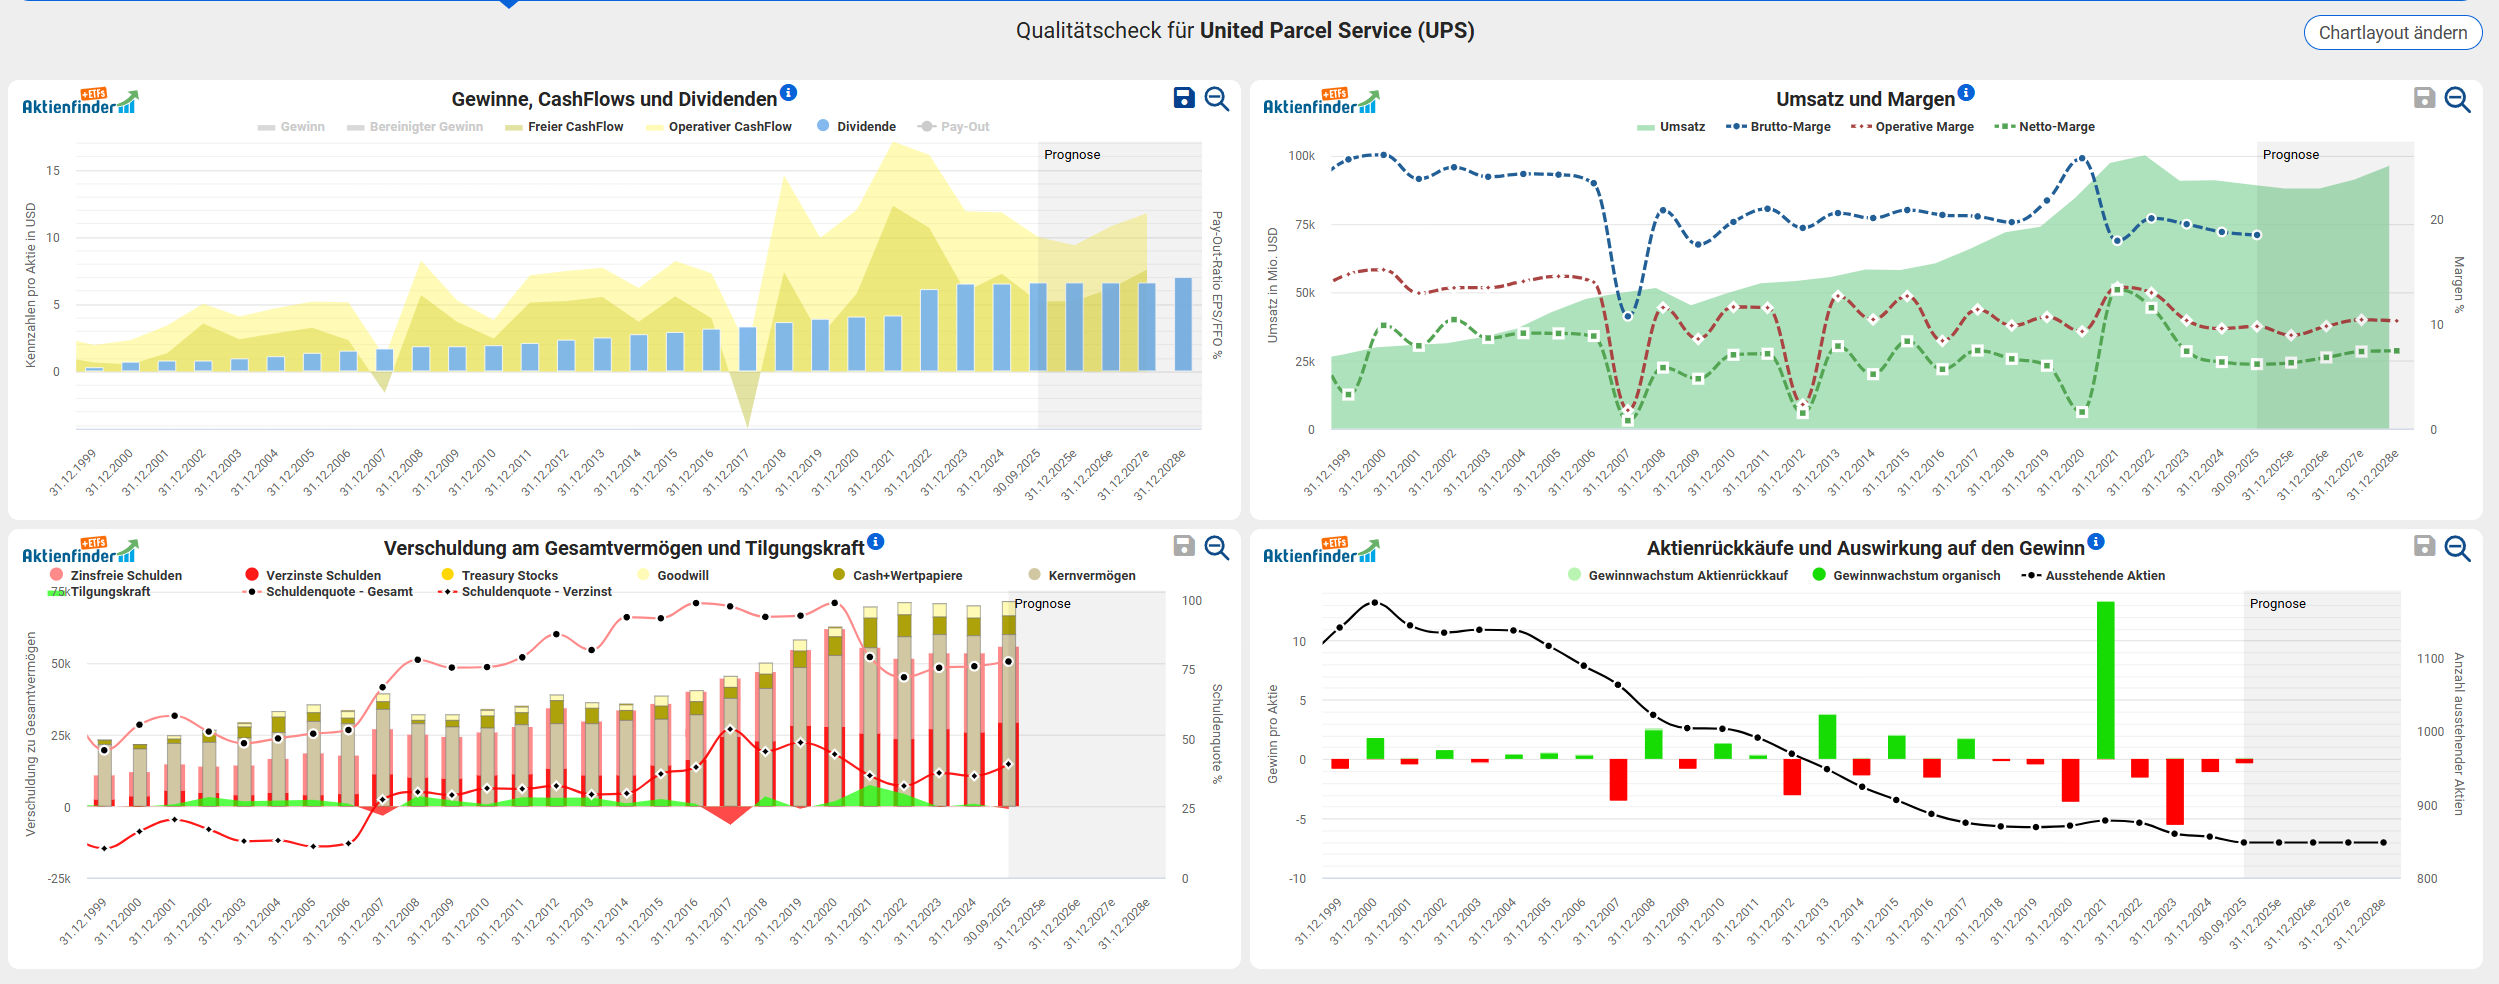Click Aktienfinder logo in Verschuldung chart
2499x984 pixels.
pyautogui.click(x=79, y=552)
